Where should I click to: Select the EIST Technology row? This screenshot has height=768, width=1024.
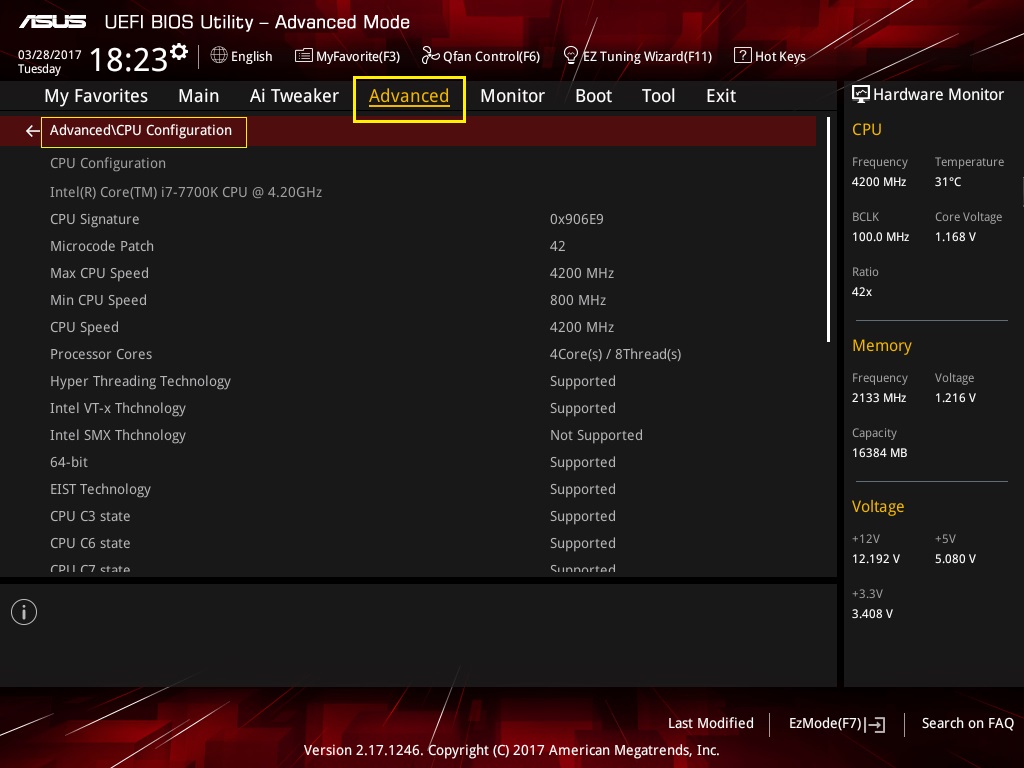click(x=408, y=489)
